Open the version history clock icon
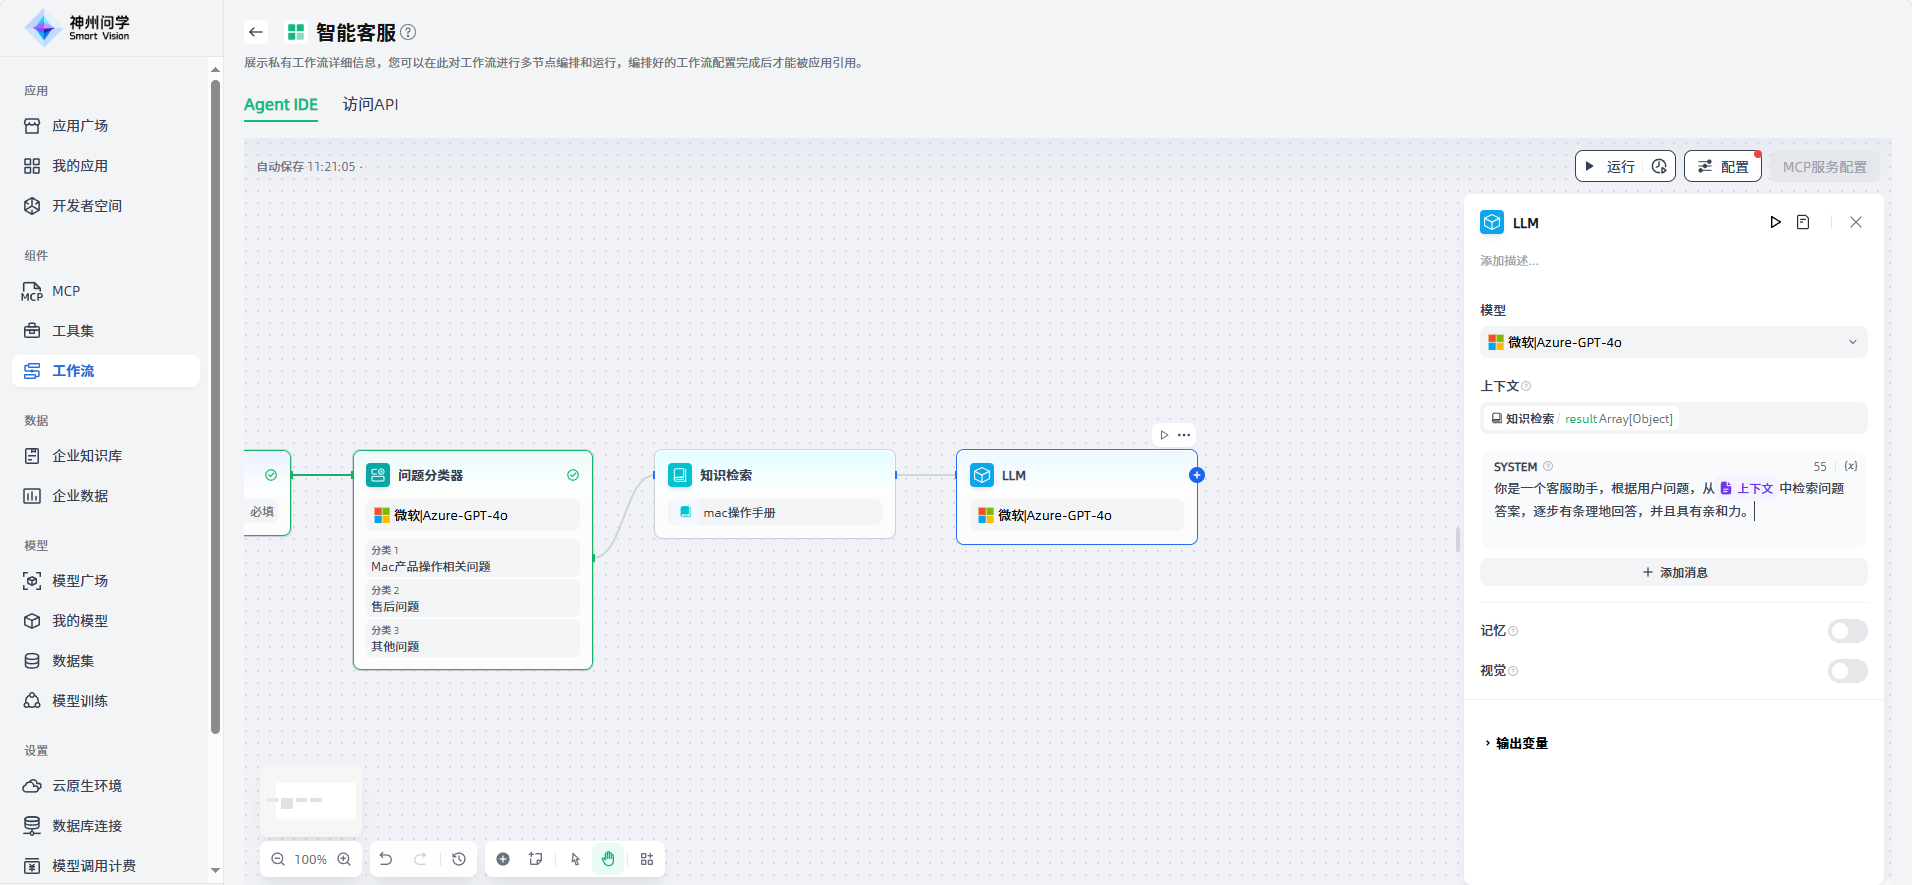Viewport: 1912px width, 885px height. (459, 859)
